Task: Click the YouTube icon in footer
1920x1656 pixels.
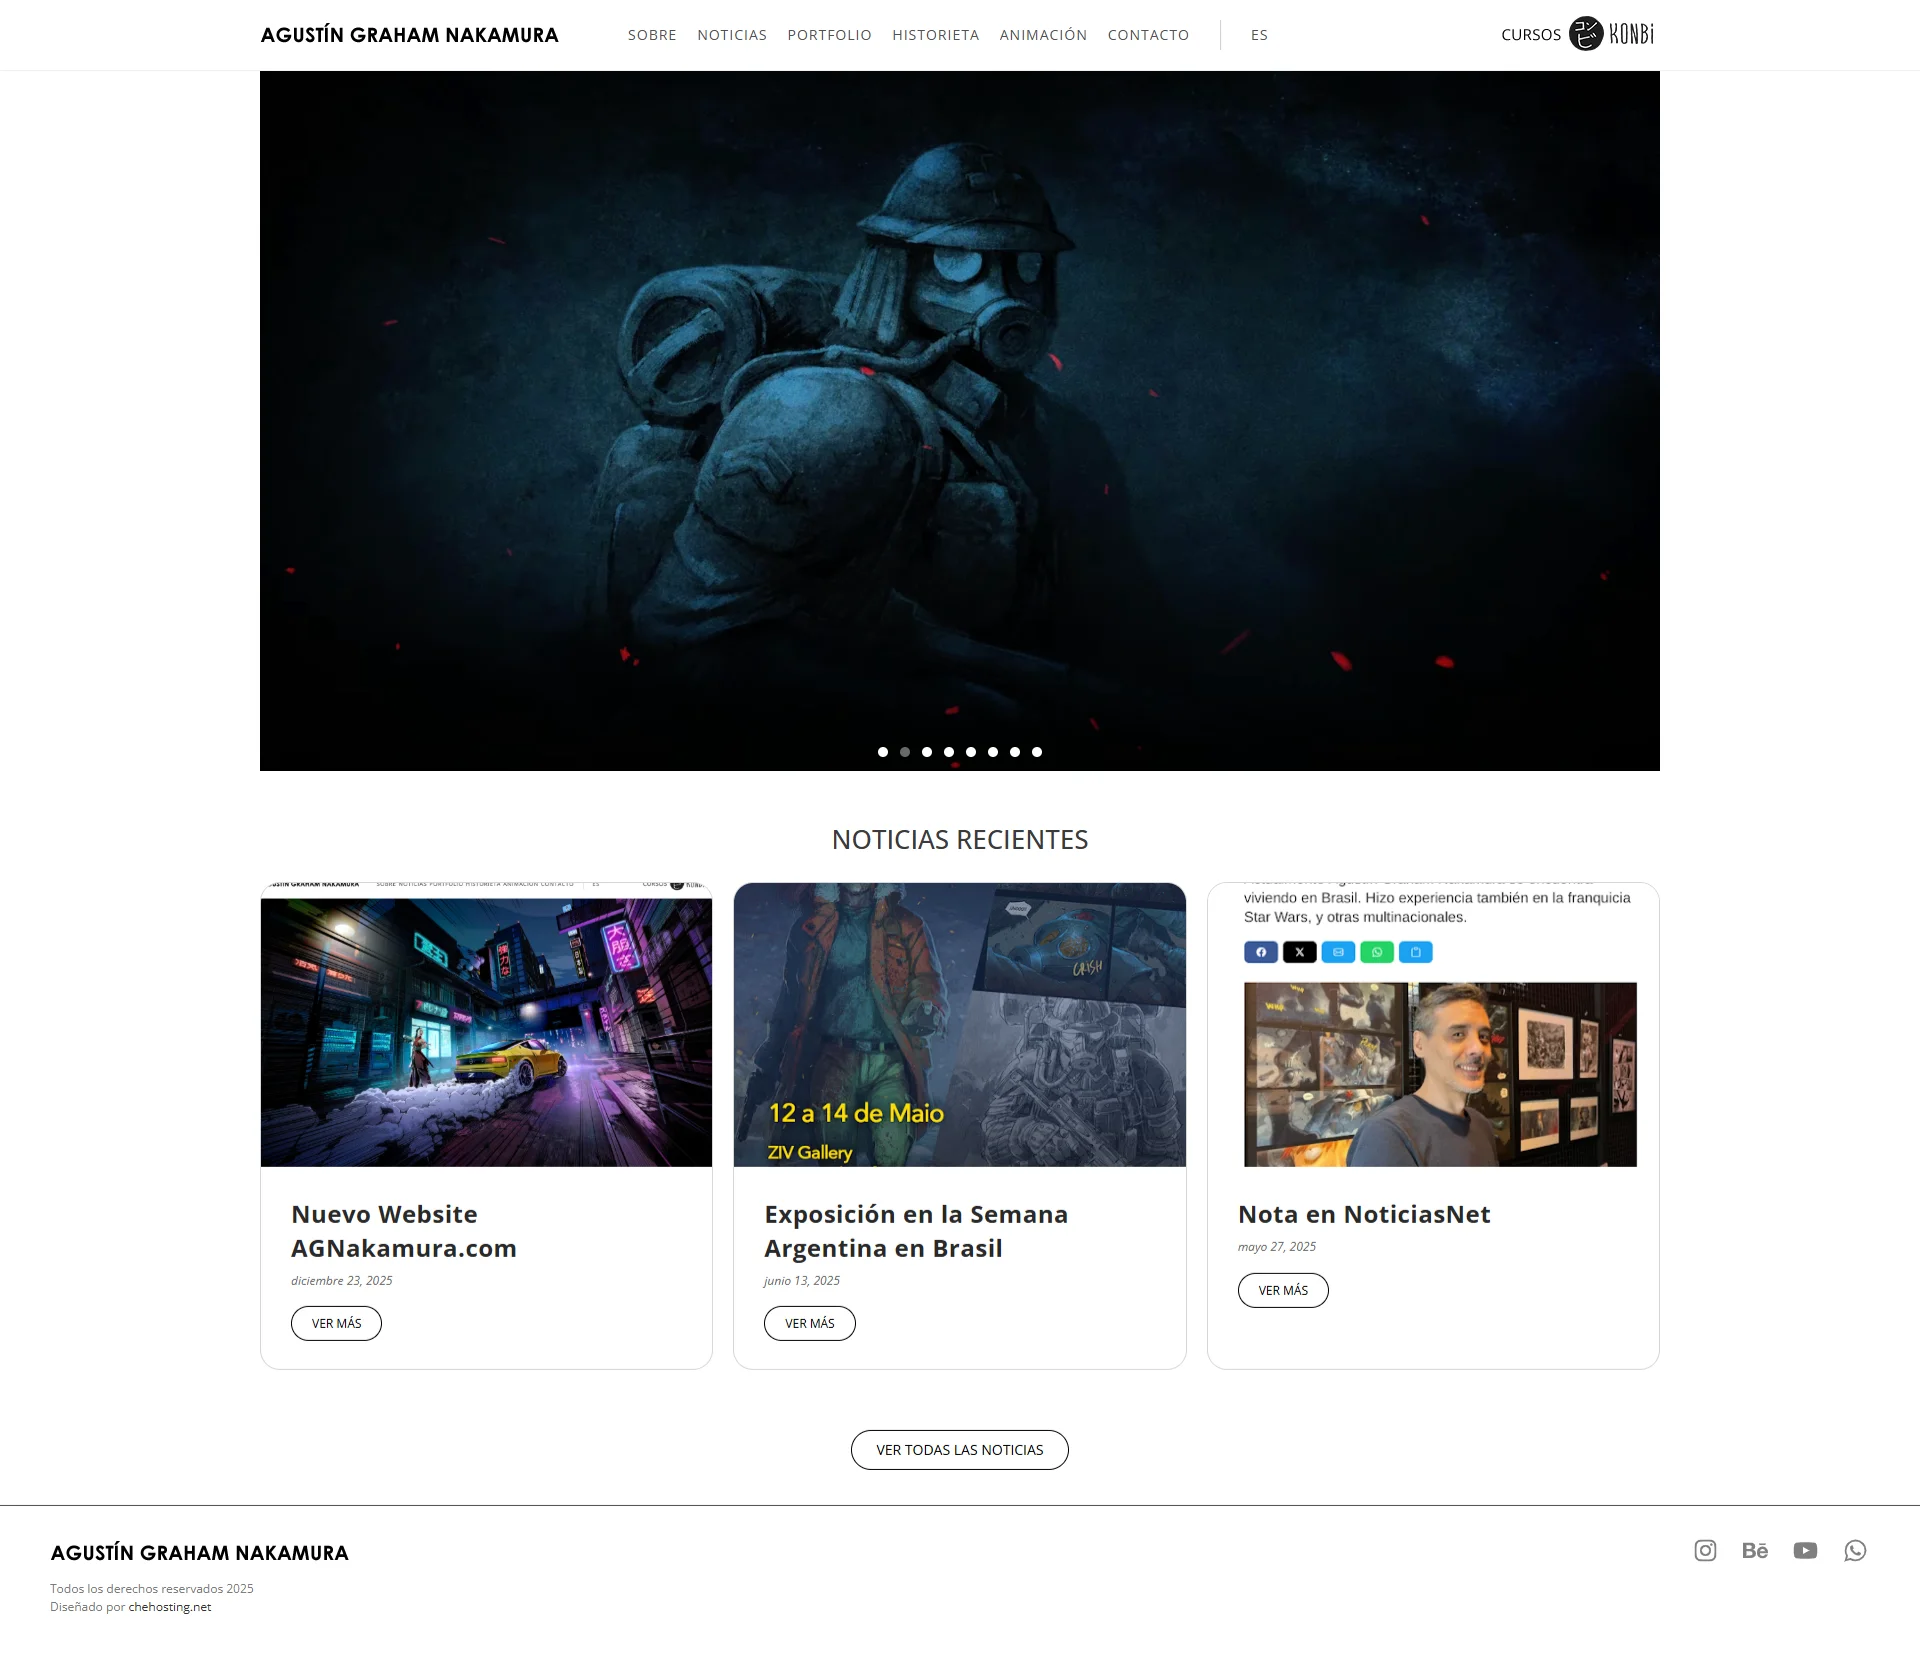Action: [x=1805, y=1550]
